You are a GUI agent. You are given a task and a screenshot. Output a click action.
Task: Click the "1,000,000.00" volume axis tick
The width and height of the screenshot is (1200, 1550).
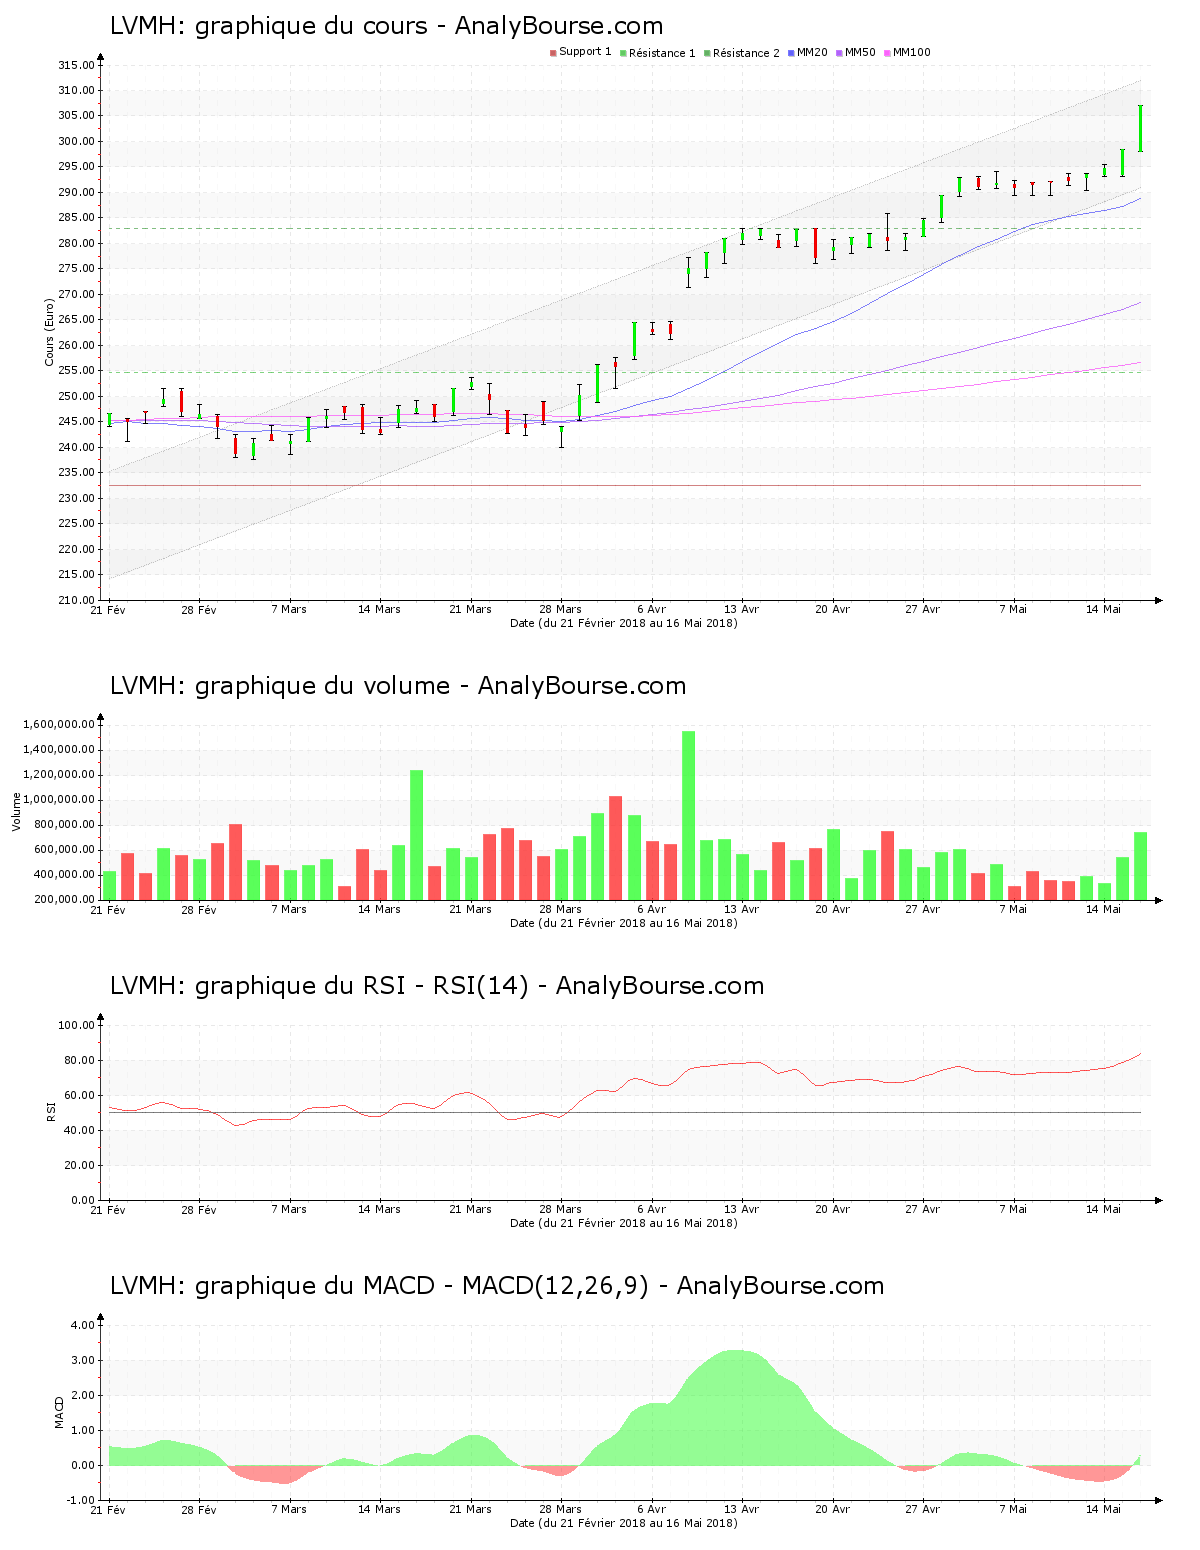pos(58,799)
